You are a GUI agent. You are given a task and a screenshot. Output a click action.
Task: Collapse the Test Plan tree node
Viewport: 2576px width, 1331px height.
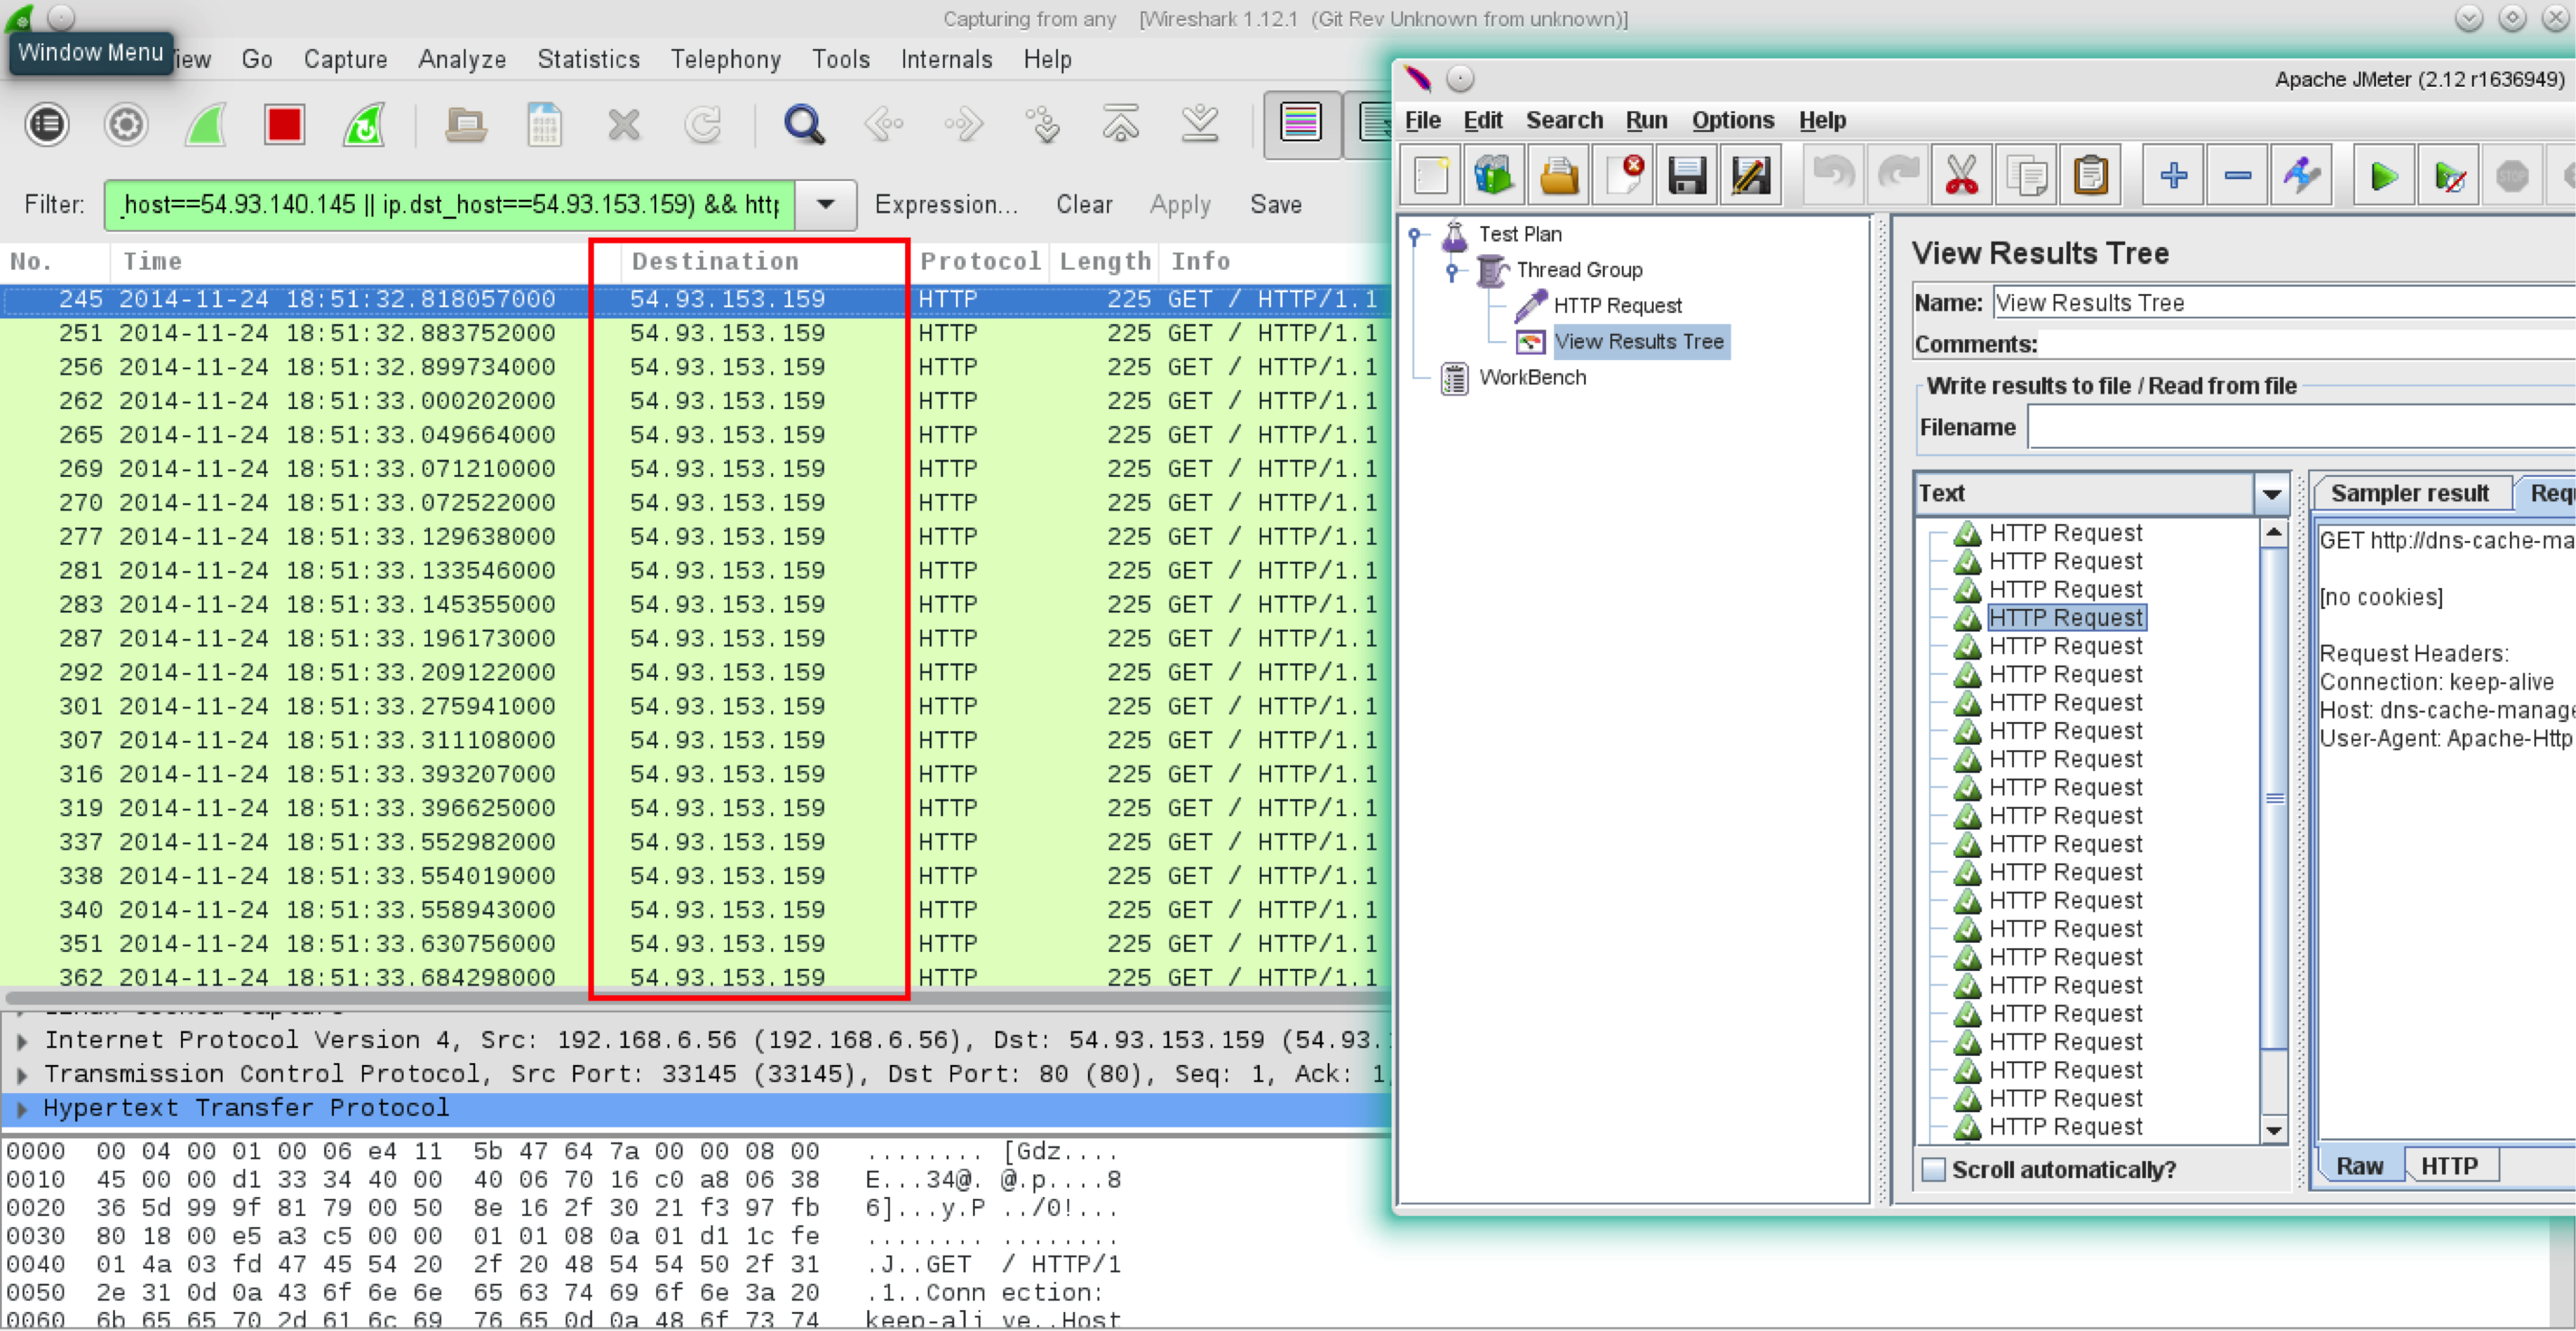point(1415,236)
